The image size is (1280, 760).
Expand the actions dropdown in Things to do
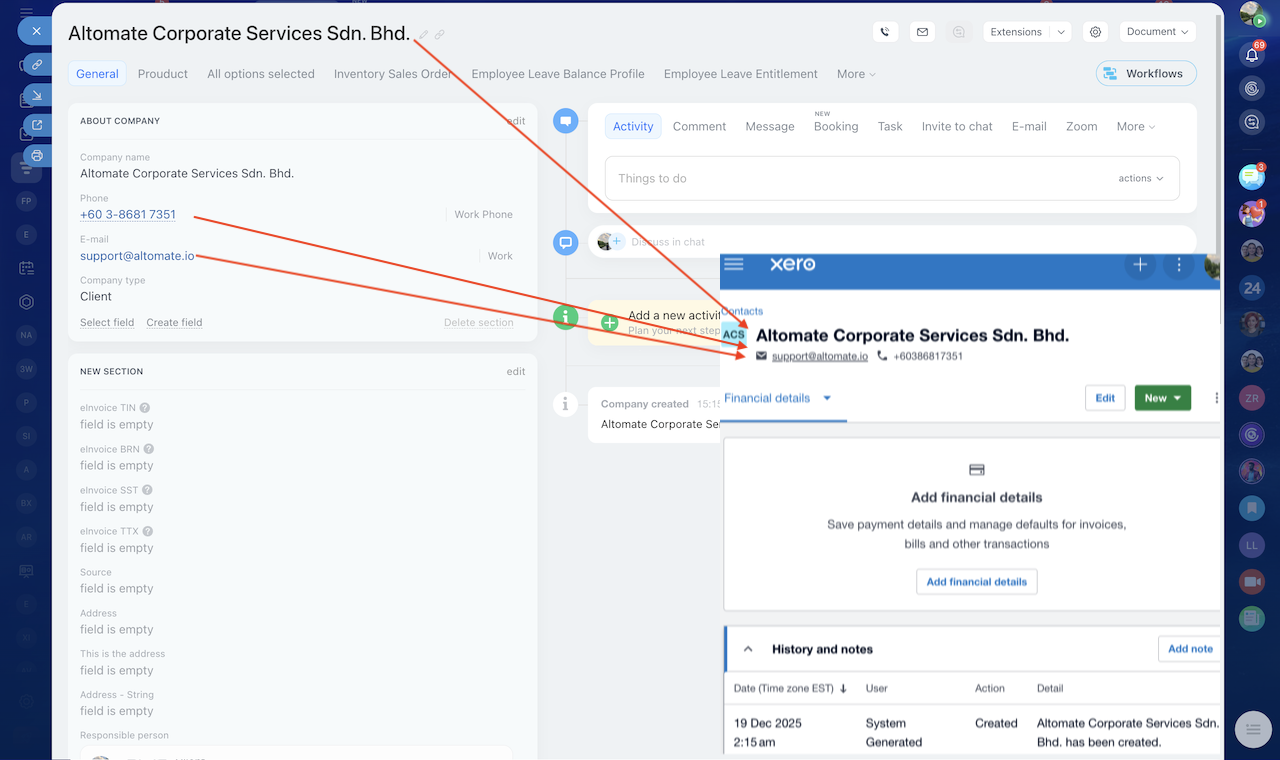(1141, 178)
